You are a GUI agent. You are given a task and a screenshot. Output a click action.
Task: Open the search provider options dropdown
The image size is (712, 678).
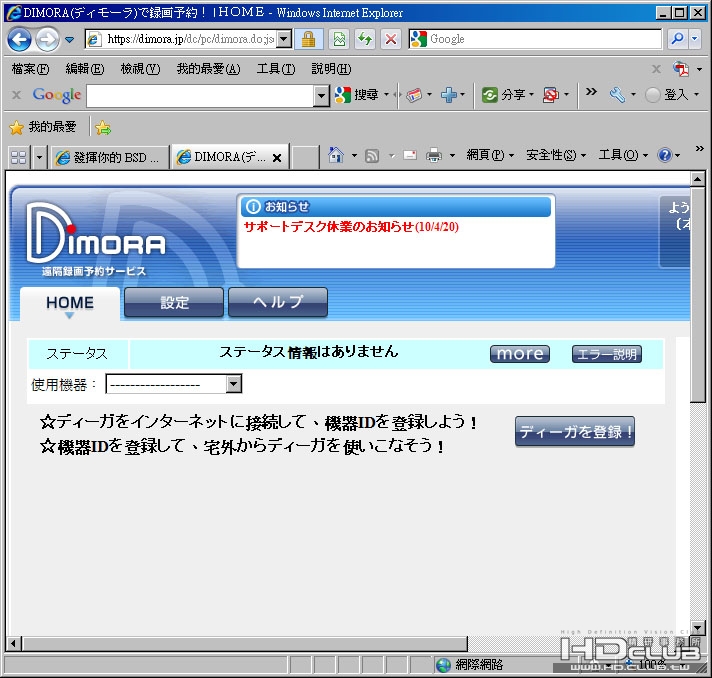click(x=695, y=39)
